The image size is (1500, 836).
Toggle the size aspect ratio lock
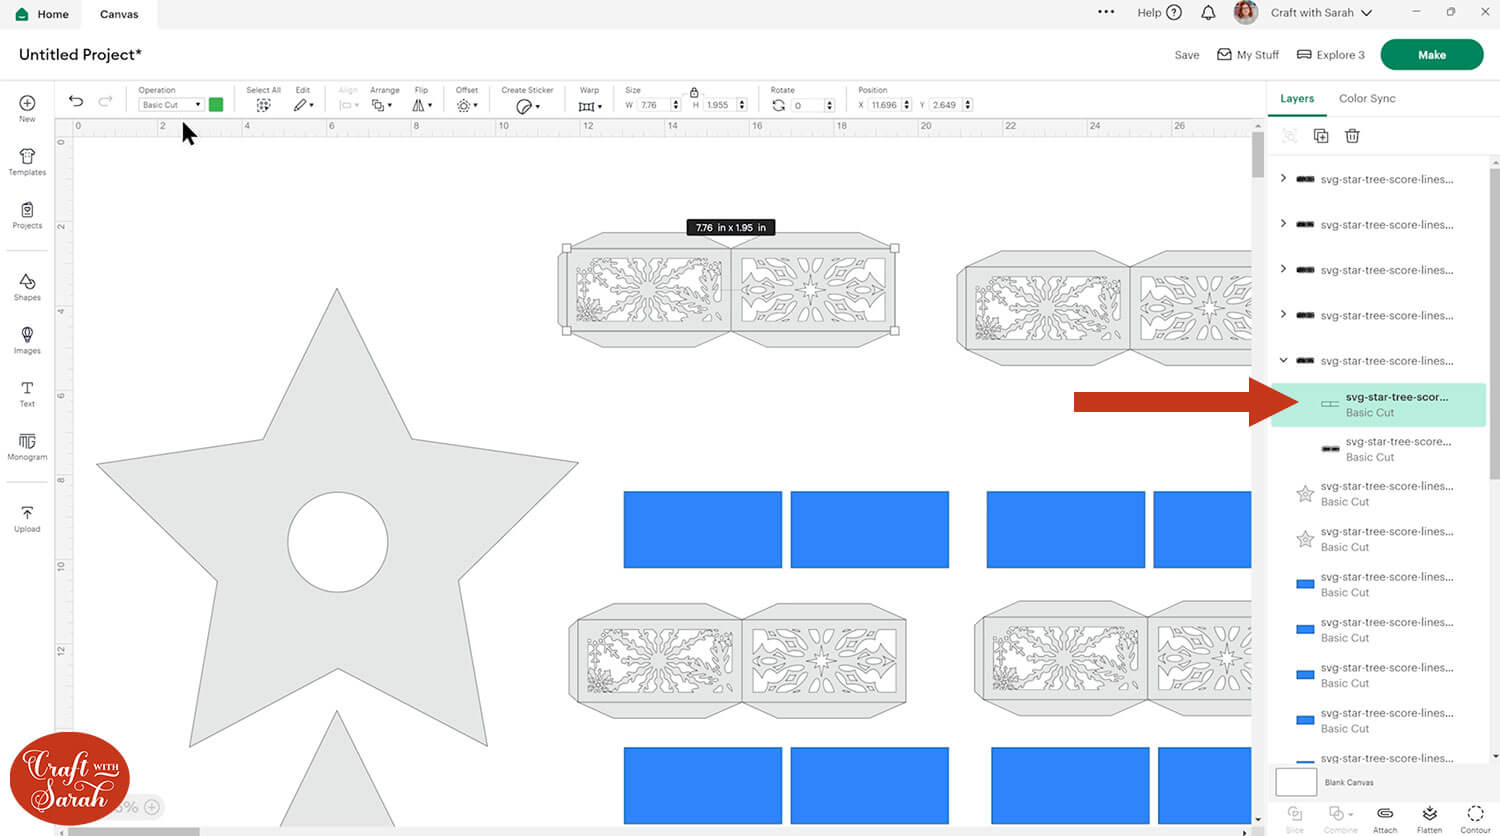694,92
